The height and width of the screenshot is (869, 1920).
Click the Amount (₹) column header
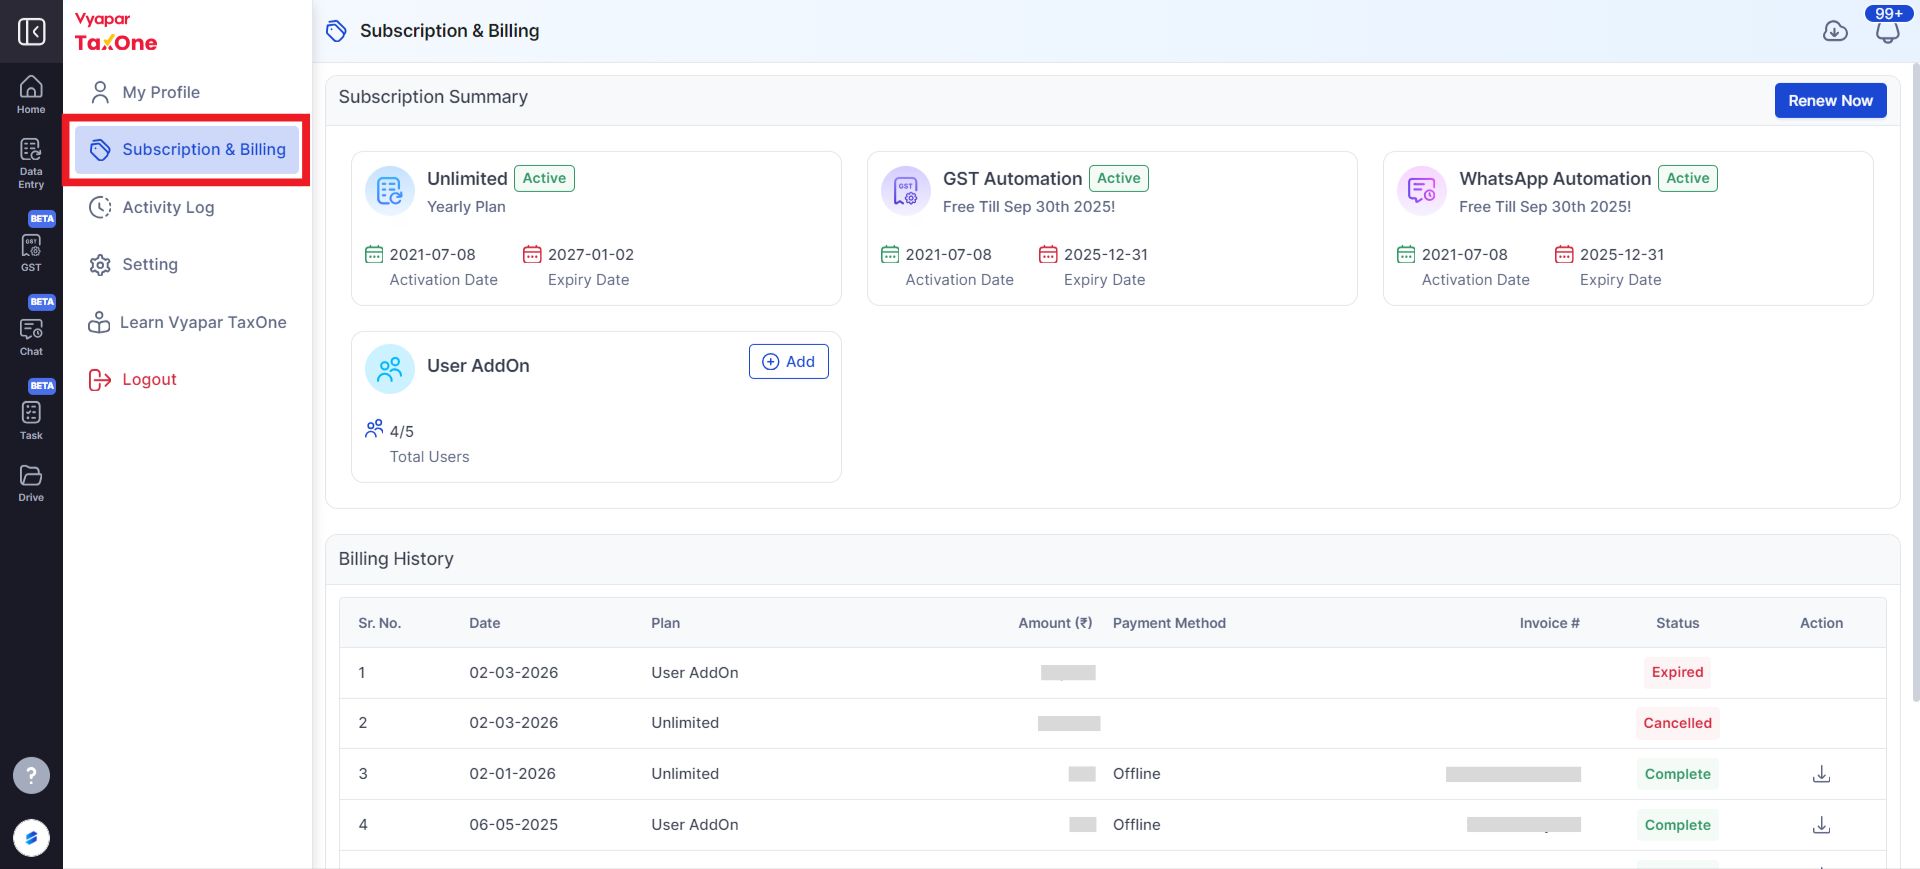(x=1055, y=623)
